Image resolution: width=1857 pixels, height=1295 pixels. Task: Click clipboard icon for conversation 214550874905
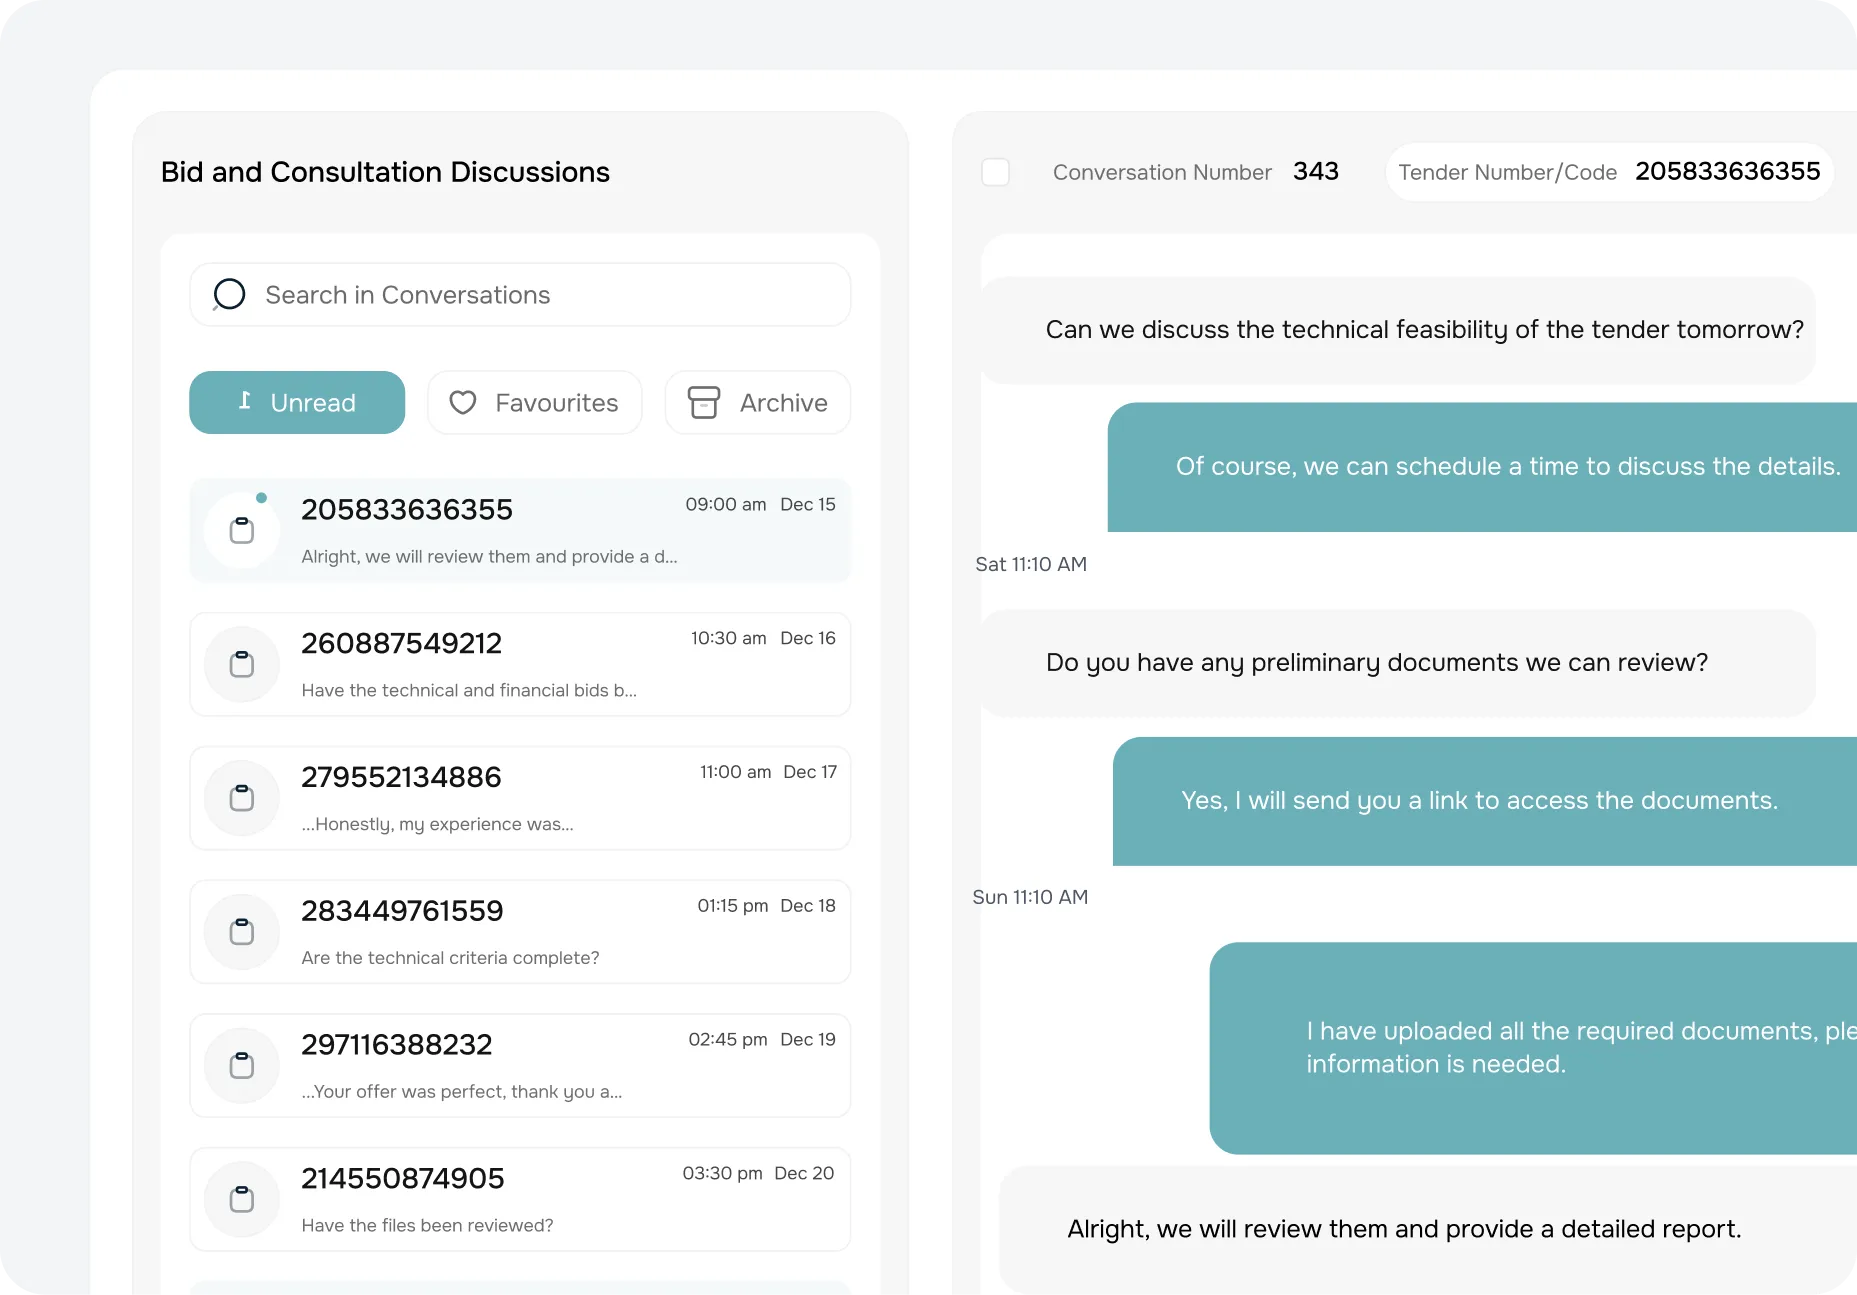click(242, 1199)
